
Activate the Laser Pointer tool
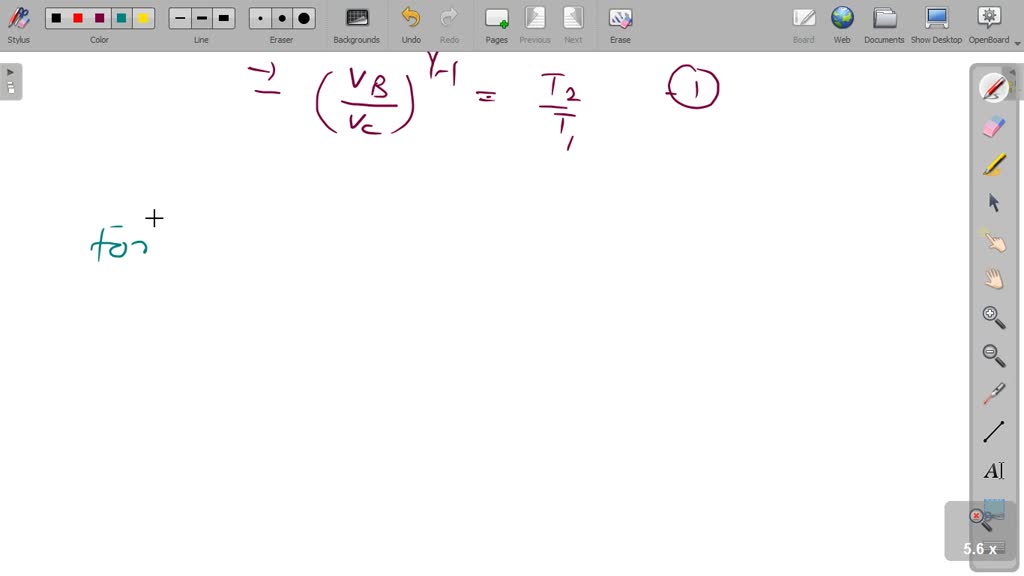(x=993, y=391)
